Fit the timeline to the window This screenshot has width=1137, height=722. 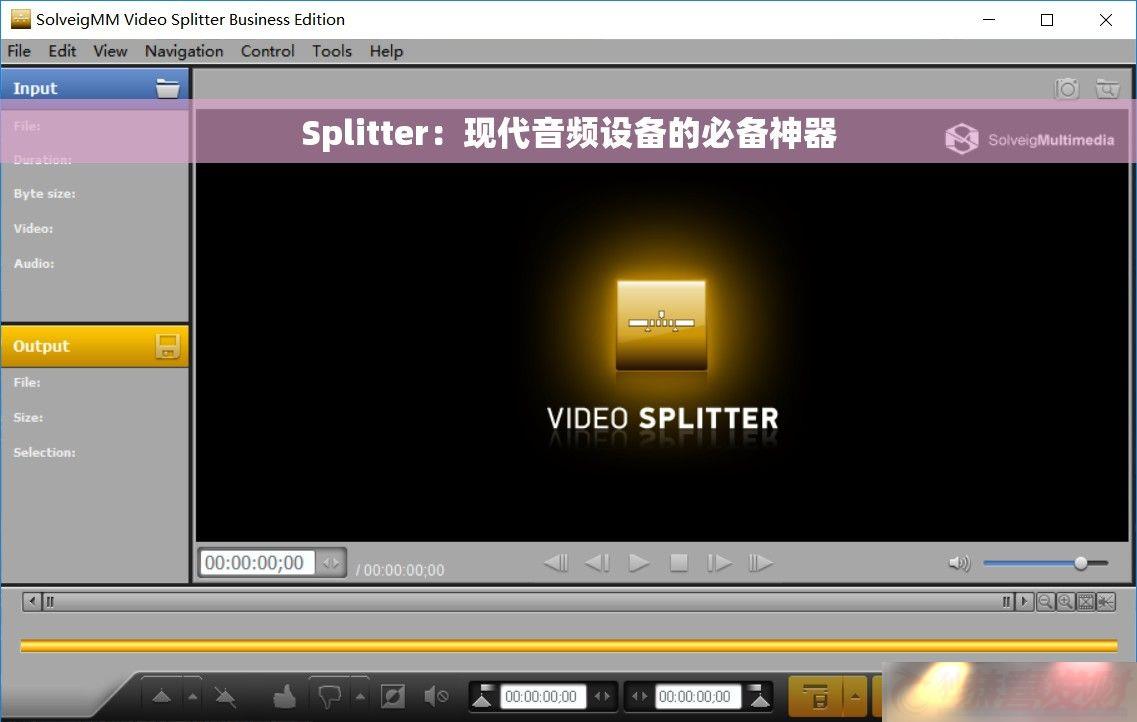click(1086, 601)
